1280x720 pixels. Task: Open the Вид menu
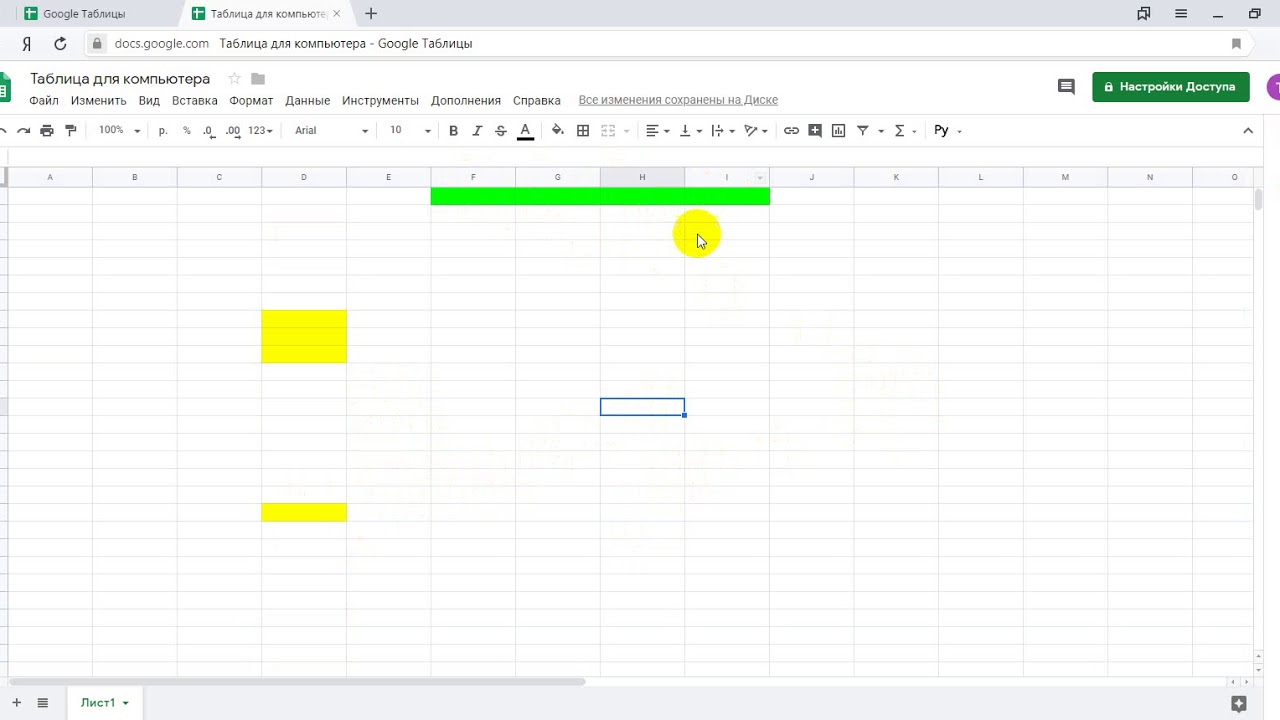pyautogui.click(x=149, y=101)
